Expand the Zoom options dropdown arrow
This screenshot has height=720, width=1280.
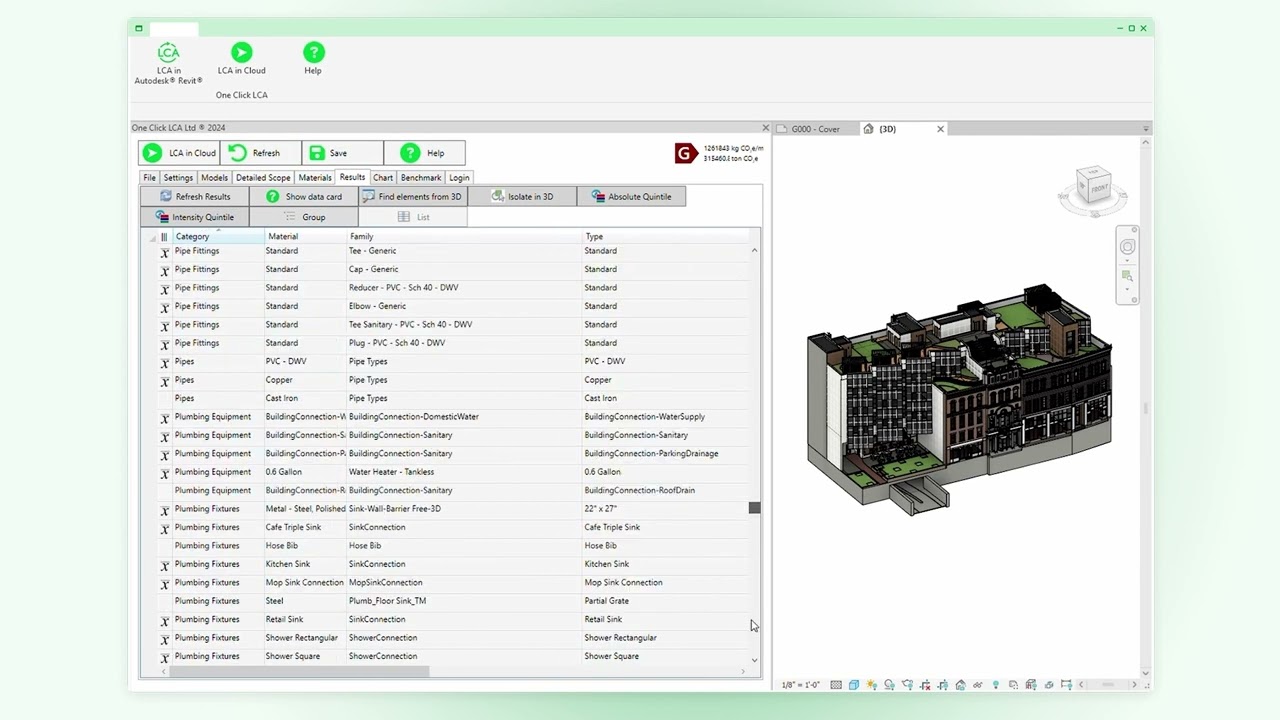pos(1127,289)
